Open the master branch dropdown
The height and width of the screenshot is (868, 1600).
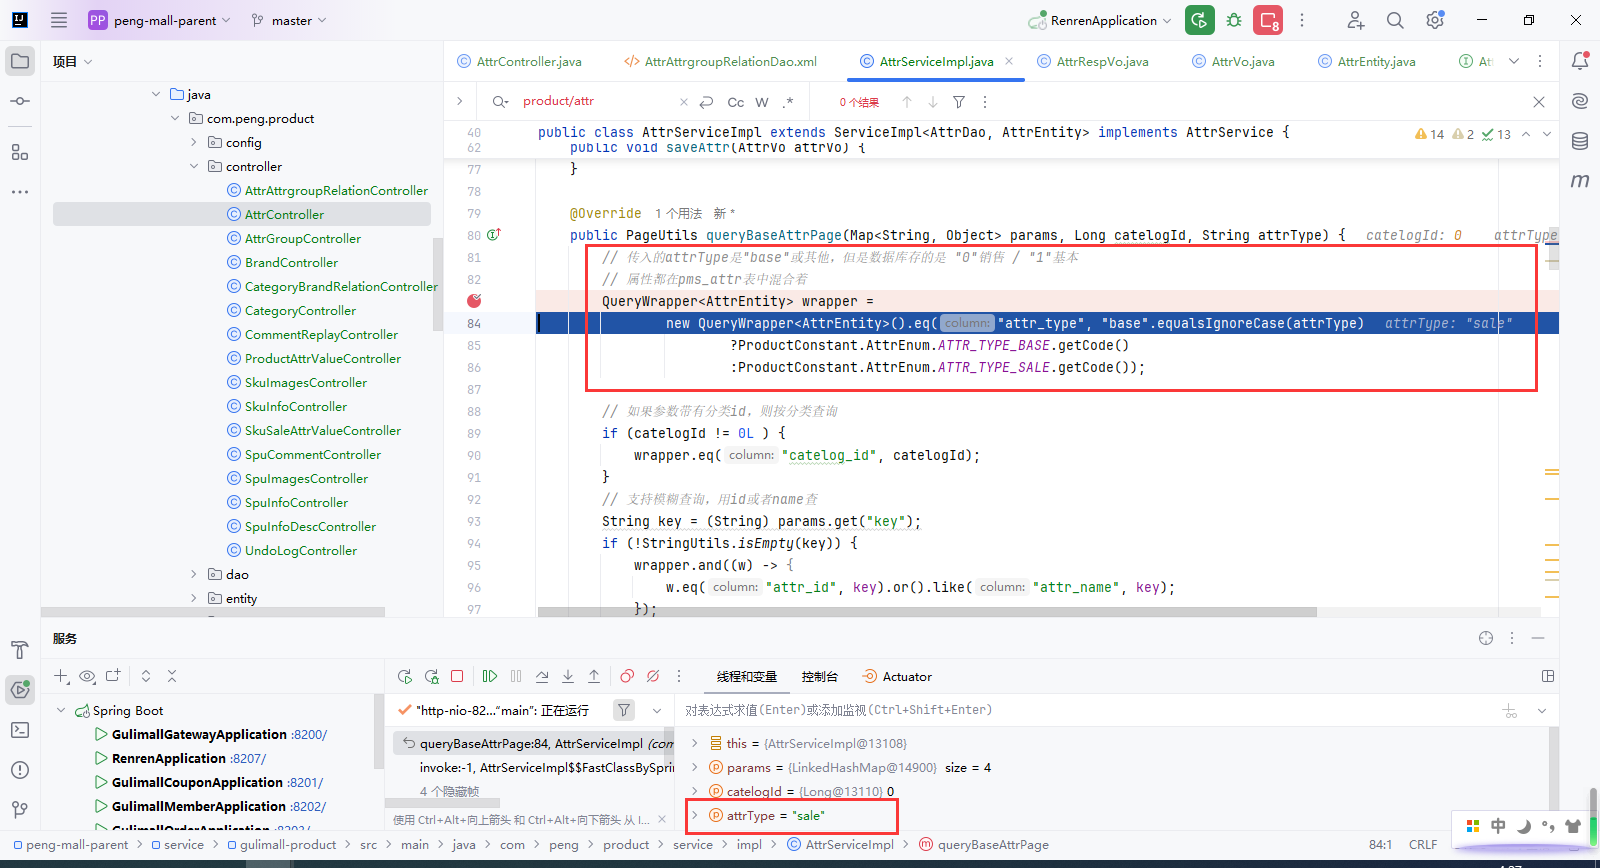point(289,20)
